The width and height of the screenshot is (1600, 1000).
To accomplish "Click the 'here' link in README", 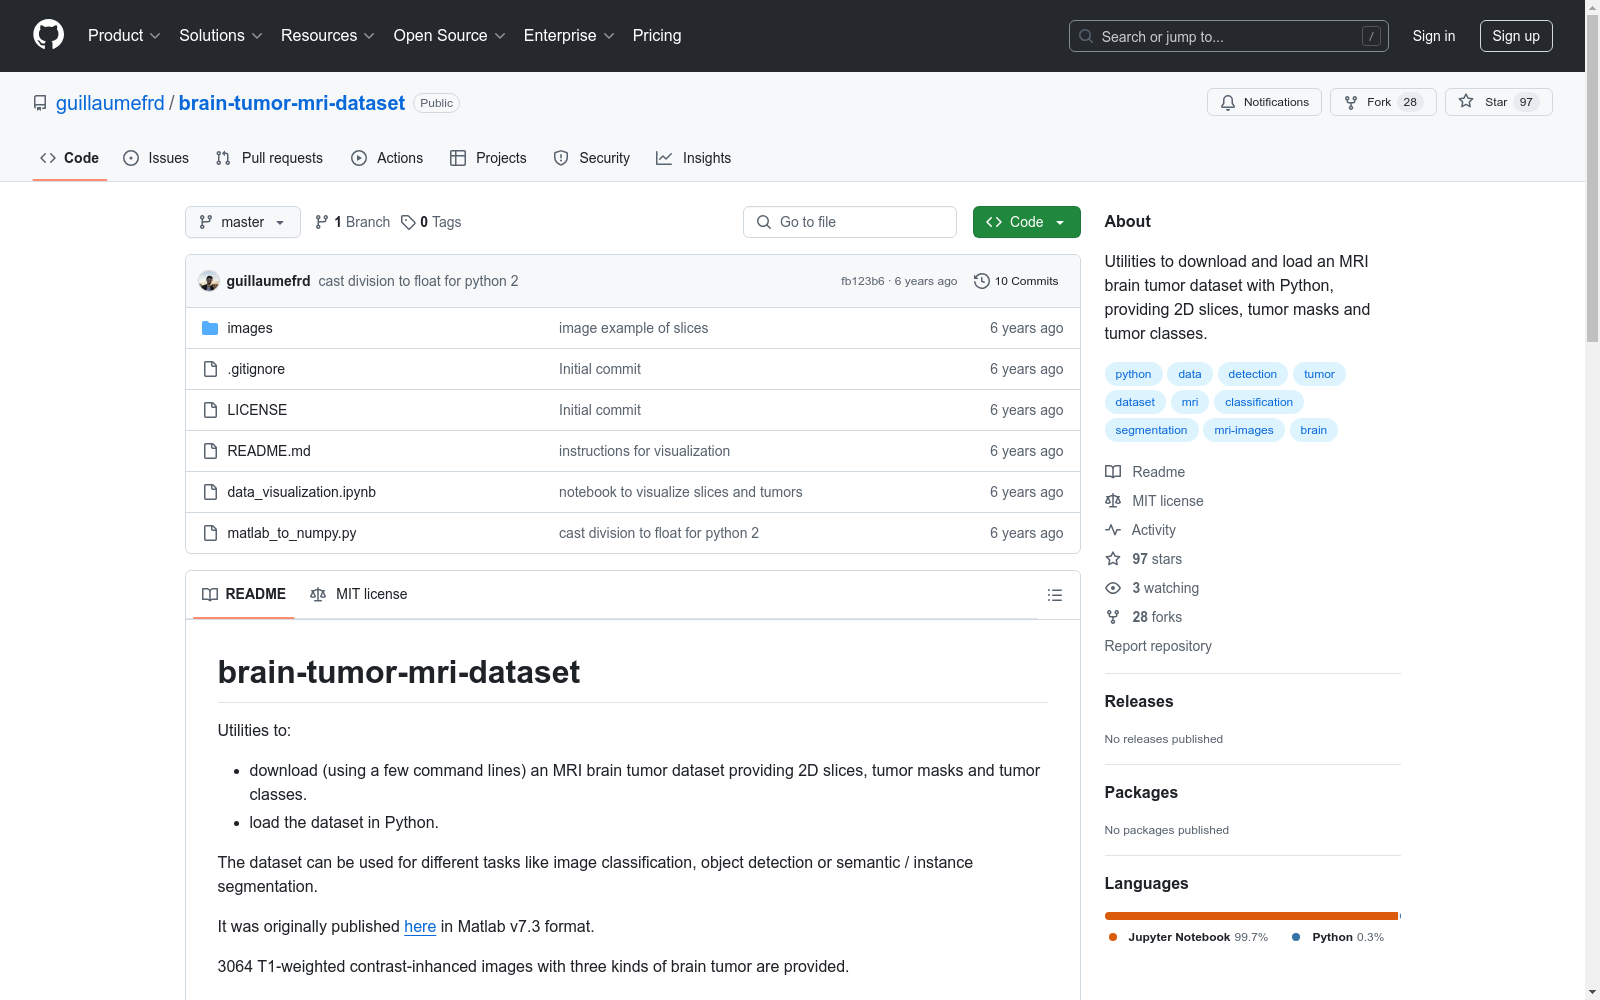I will tap(420, 926).
